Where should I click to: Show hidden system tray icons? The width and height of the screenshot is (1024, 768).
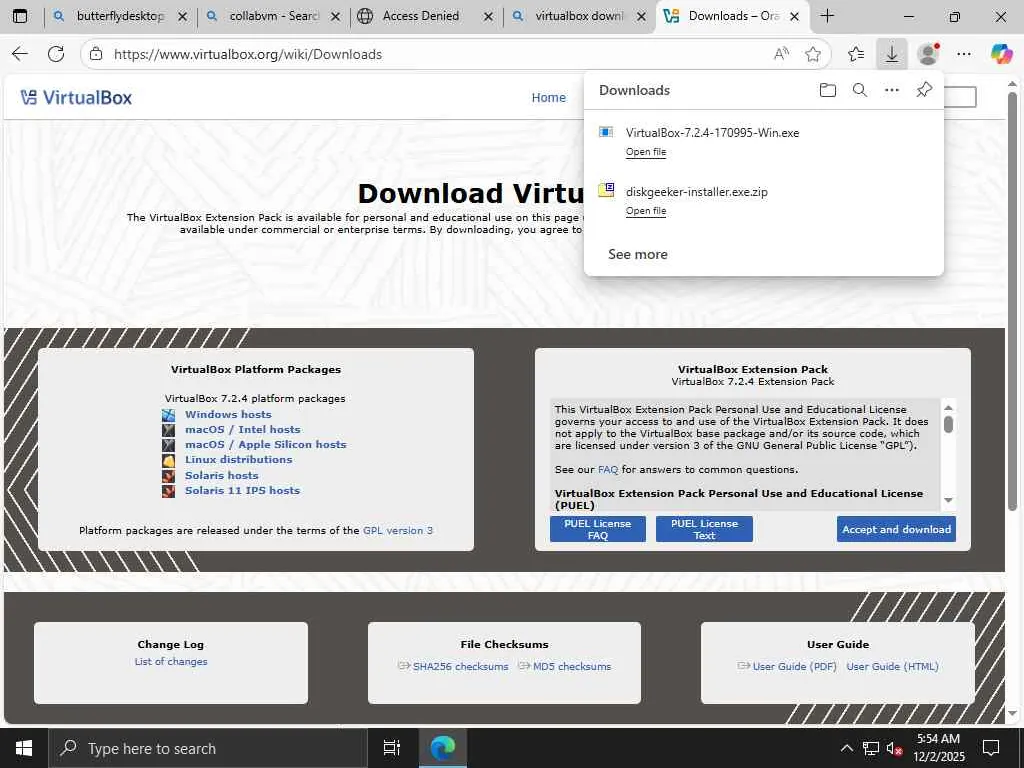click(846, 748)
